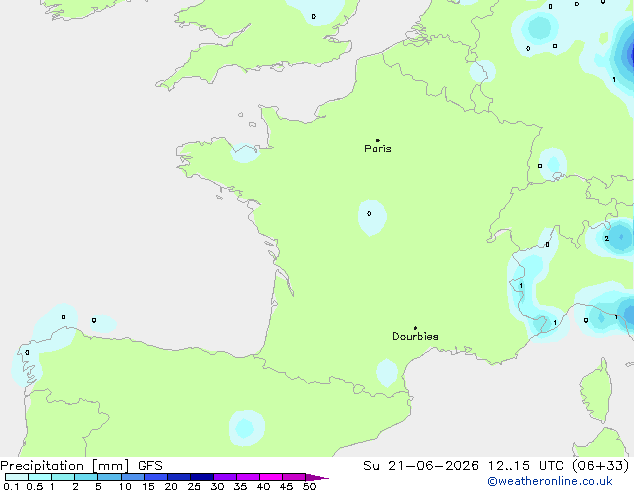Image resolution: width=634 pixels, height=490 pixels.
Task: Click the 35–40 mm legend swatch
Action: click(x=248, y=477)
